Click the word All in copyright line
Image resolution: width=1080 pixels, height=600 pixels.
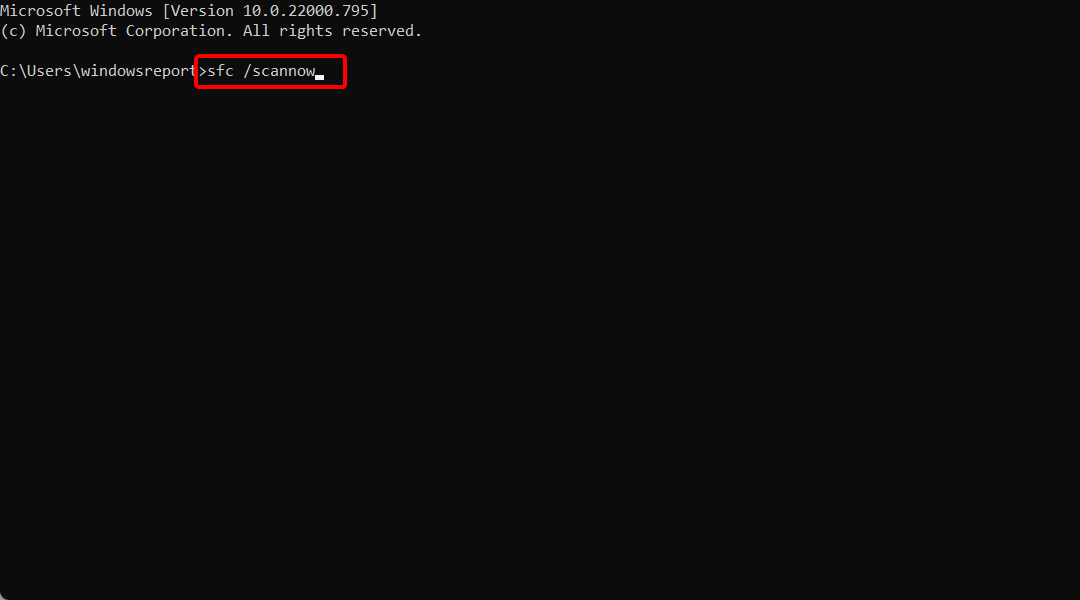click(x=256, y=31)
